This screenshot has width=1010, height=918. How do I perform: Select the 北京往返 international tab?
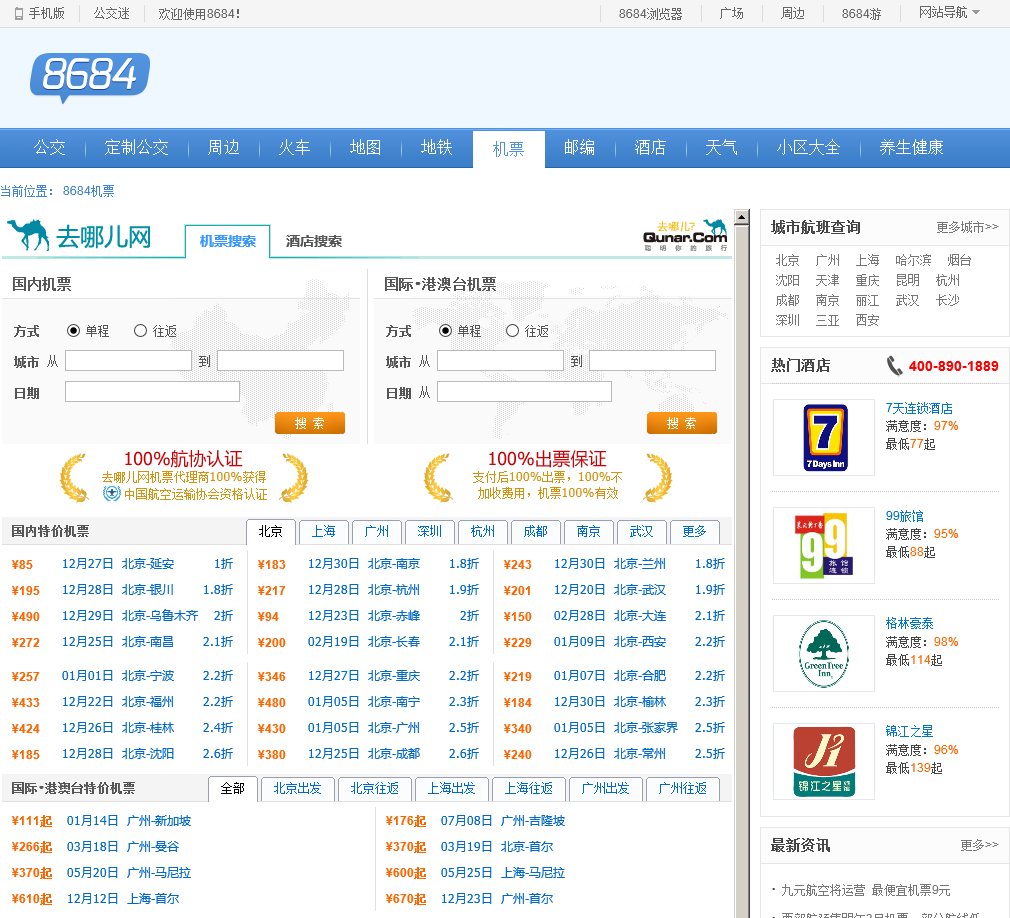pos(374,789)
